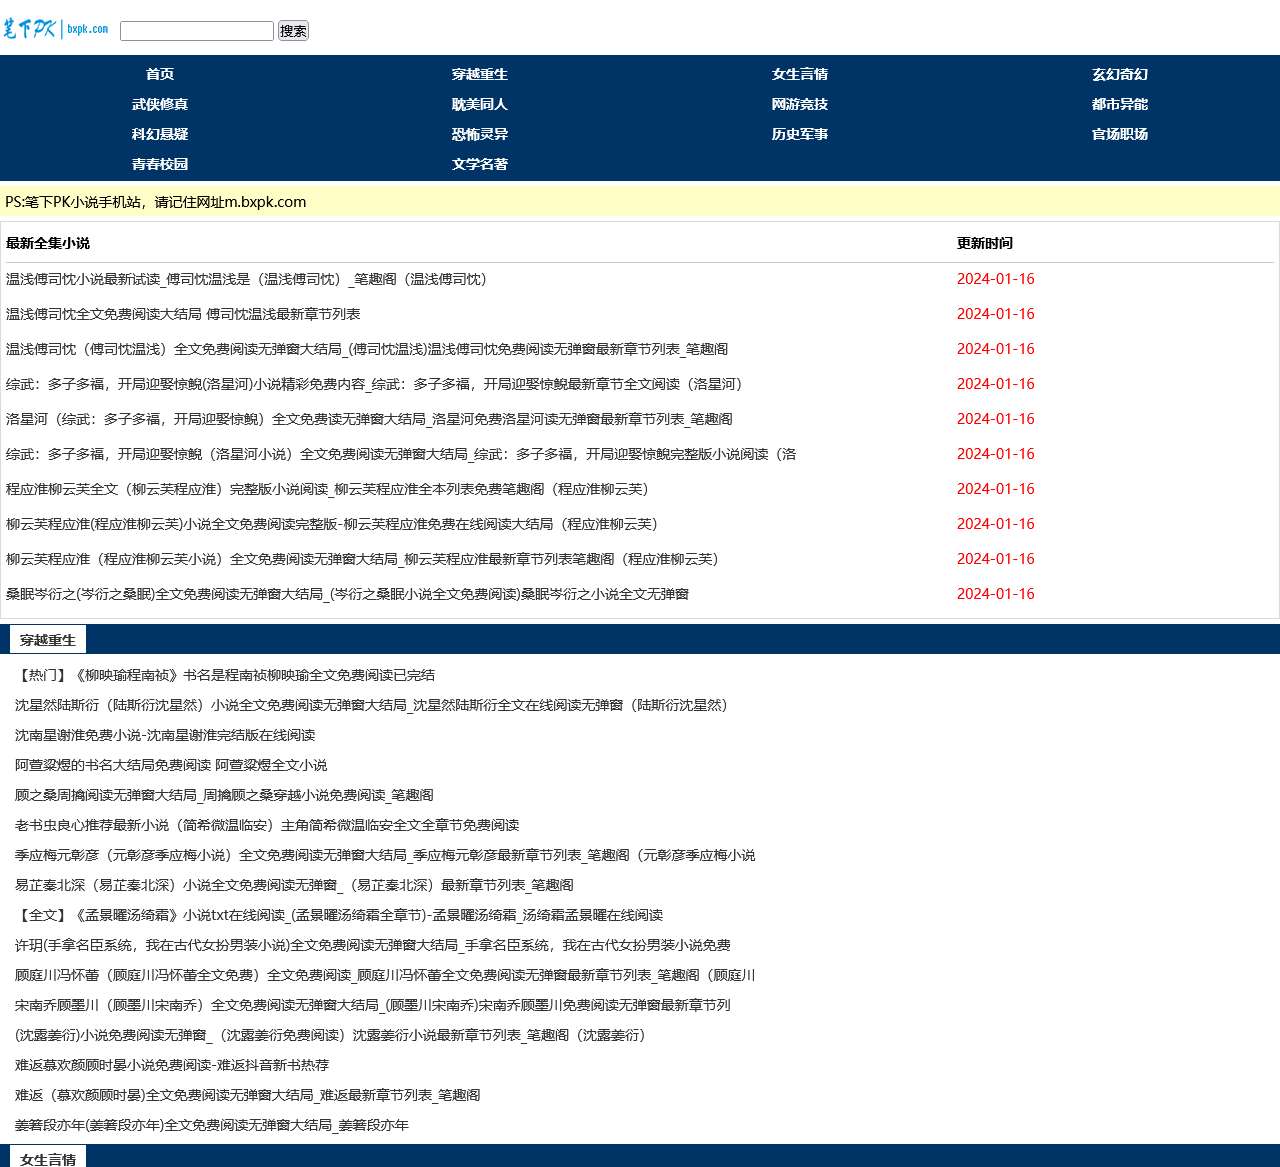This screenshot has width=1280, height=1167.
Task: Open 综武：多子多福（洛星河小说）全文免费阅读 link
Action: (x=401, y=454)
